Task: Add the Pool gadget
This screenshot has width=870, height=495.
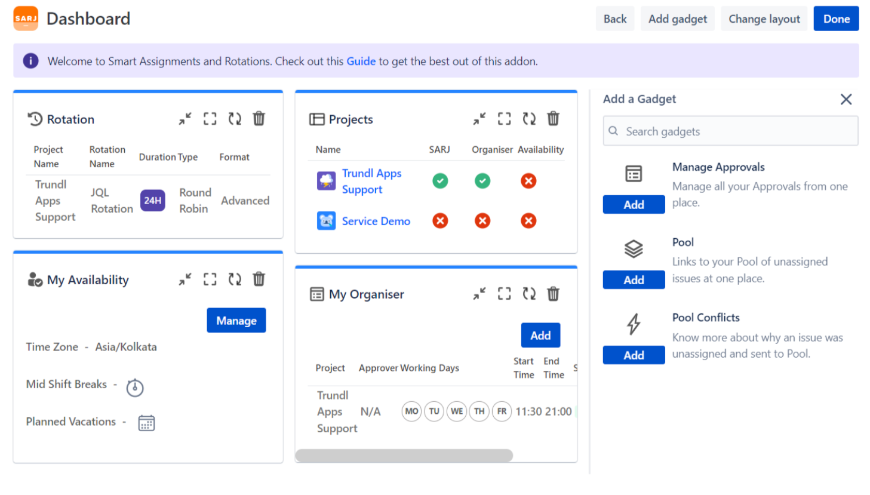Action: (x=634, y=280)
